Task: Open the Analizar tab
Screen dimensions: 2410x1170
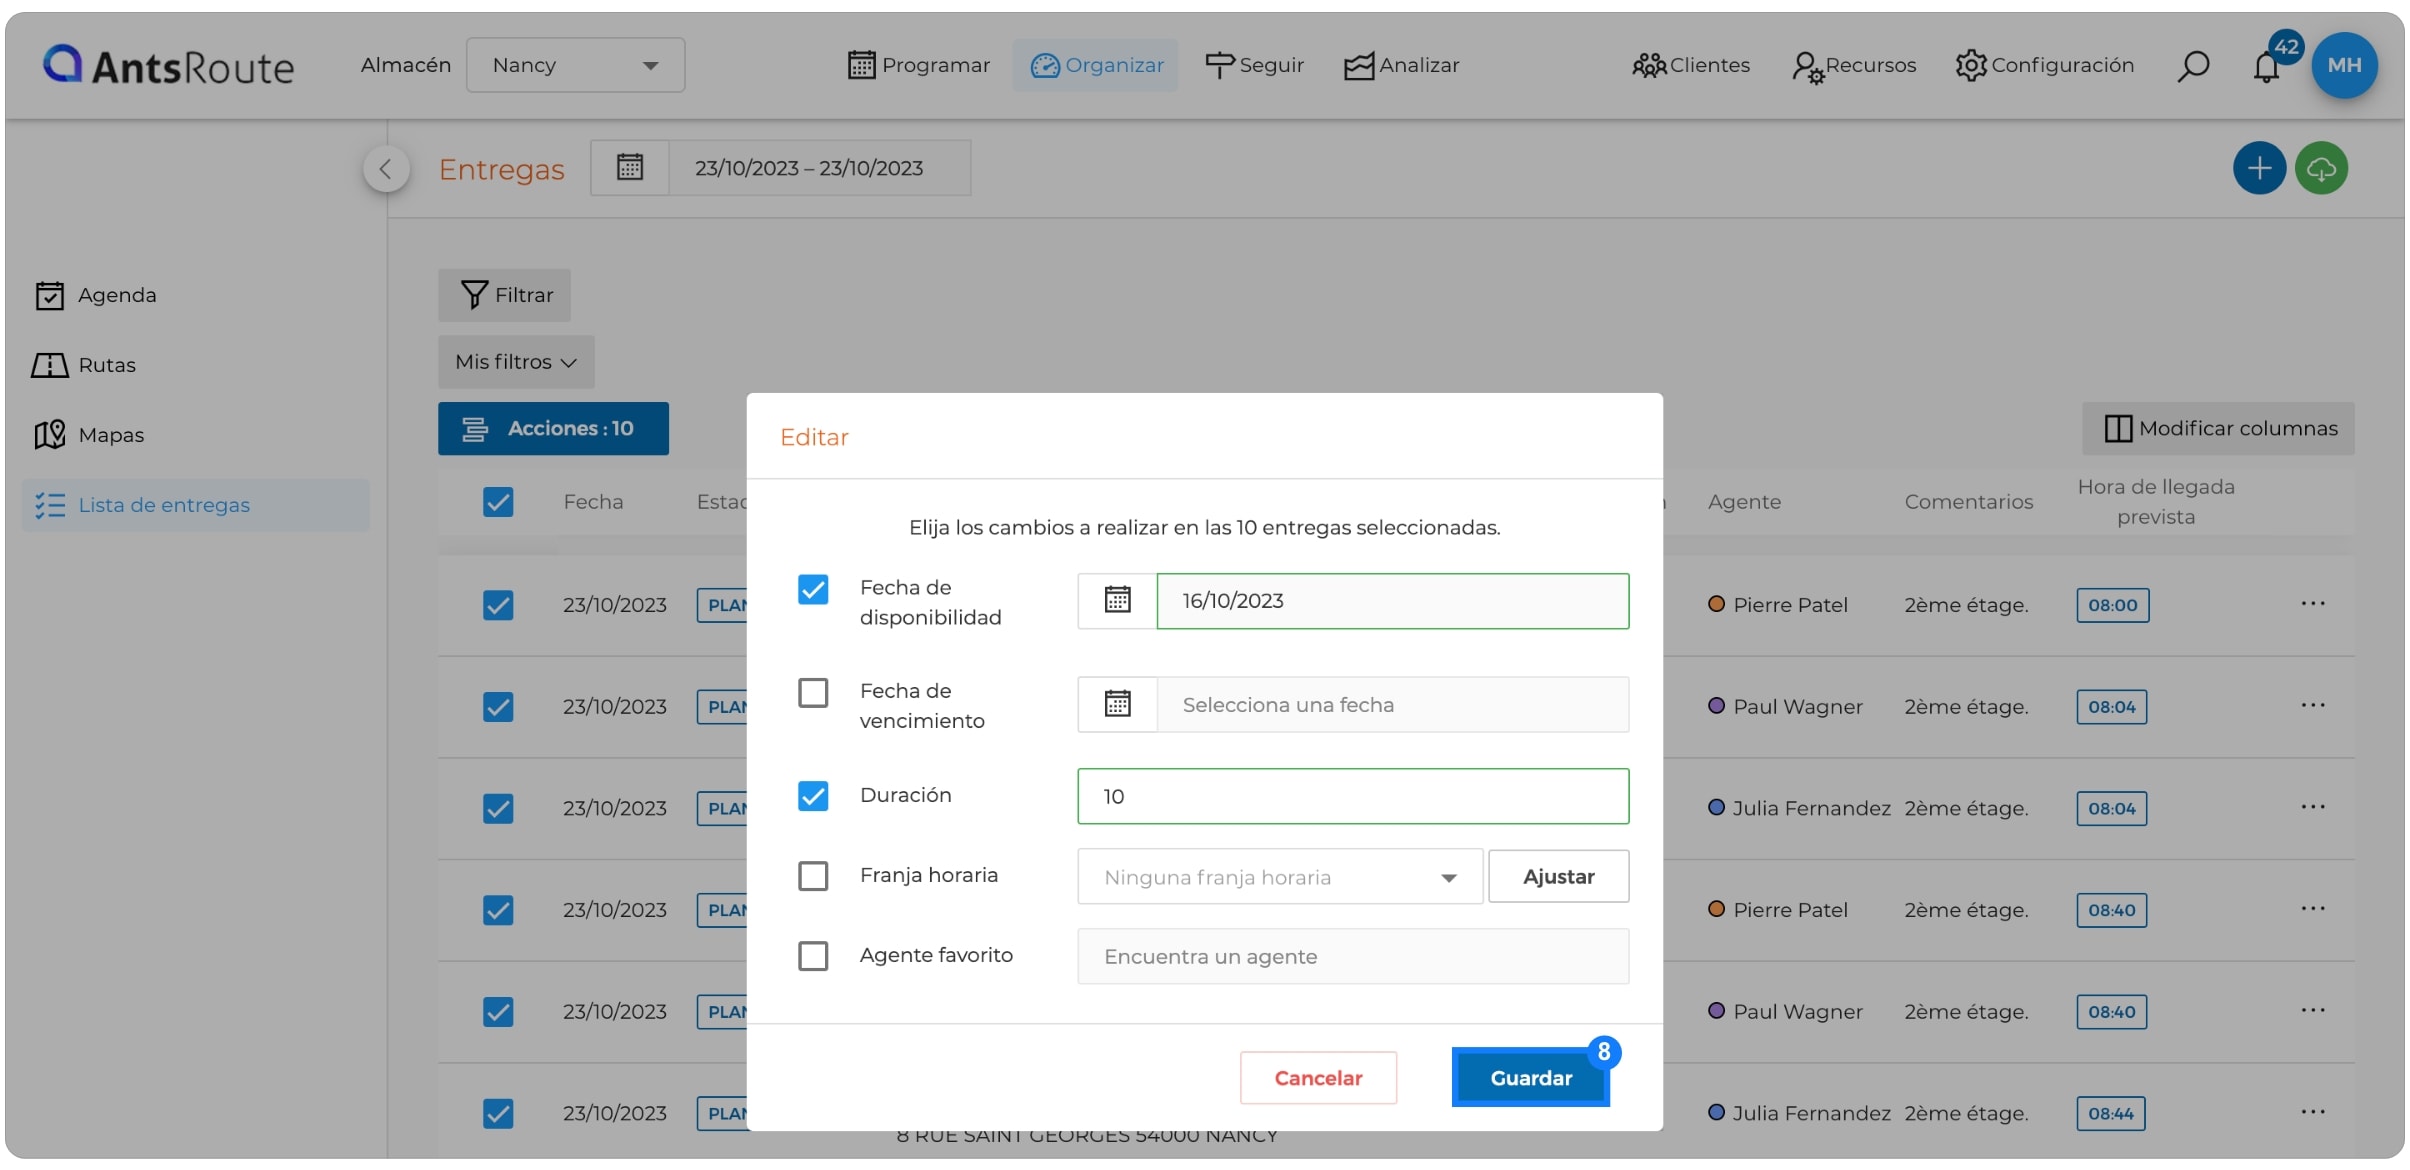Action: coord(1401,65)
